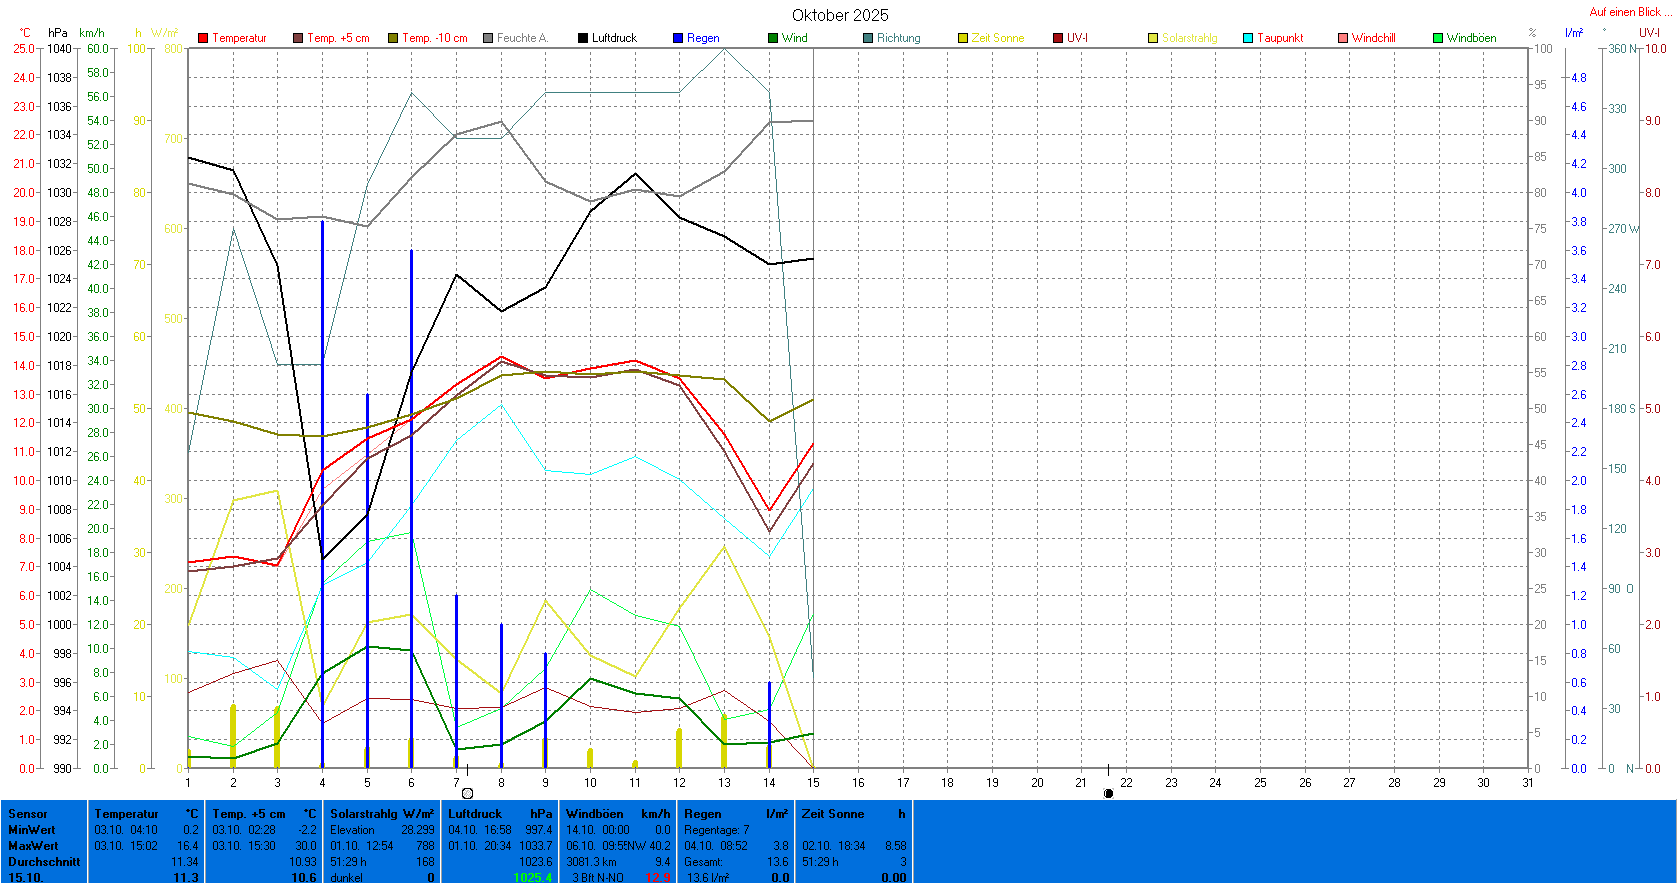The image size is (1677, 883).
Task: Click the pink Windchill legend square
Action: (1343, 38)
